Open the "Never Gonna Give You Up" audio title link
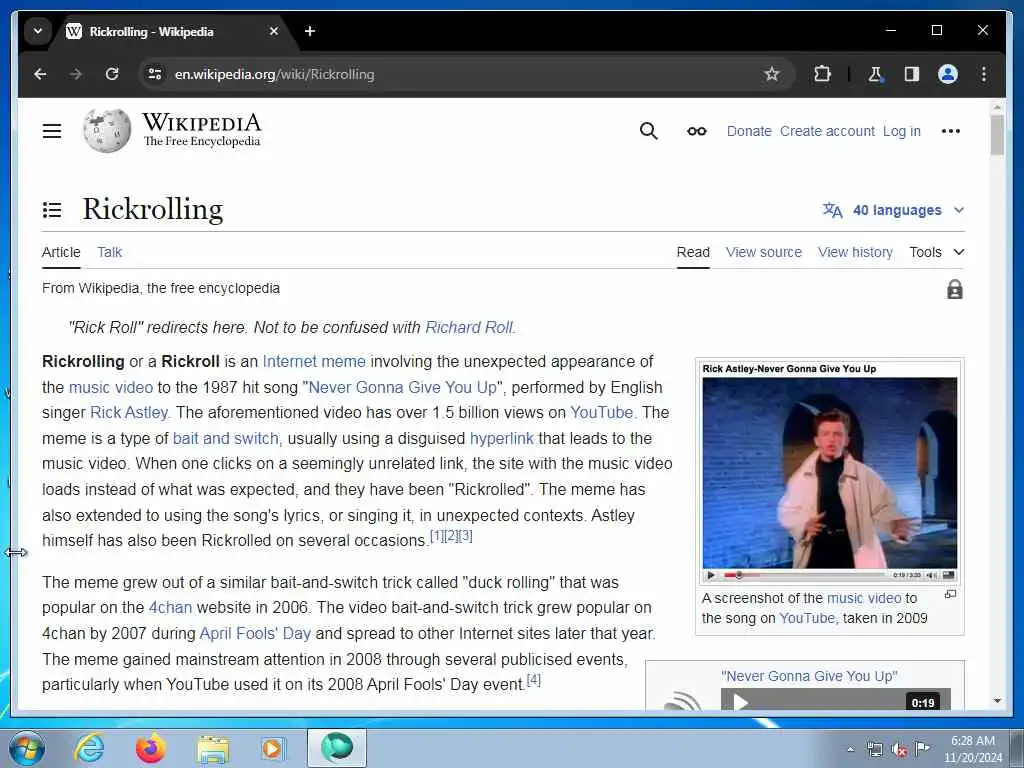This screenshot has height=768, width=1024. pos(809,676)
